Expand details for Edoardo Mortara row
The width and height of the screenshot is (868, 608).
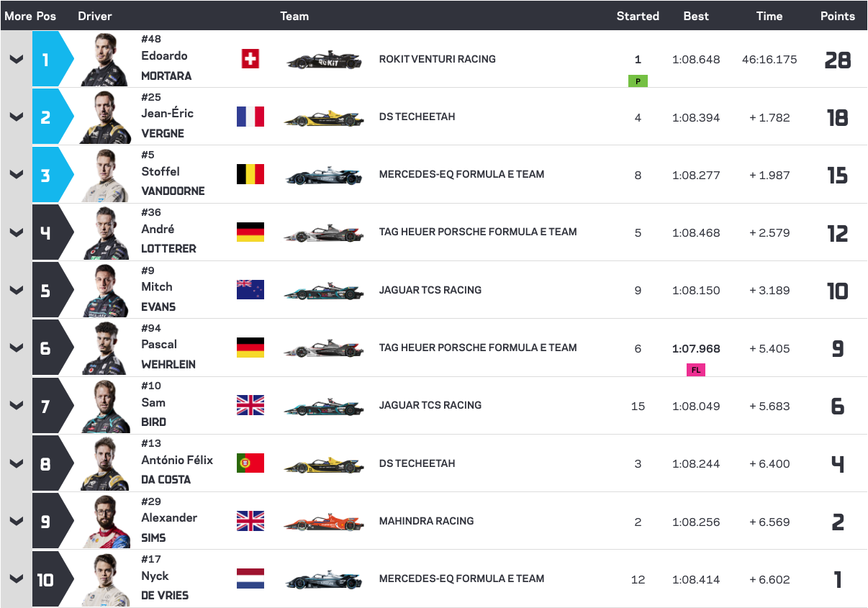[x=16, y=59]
